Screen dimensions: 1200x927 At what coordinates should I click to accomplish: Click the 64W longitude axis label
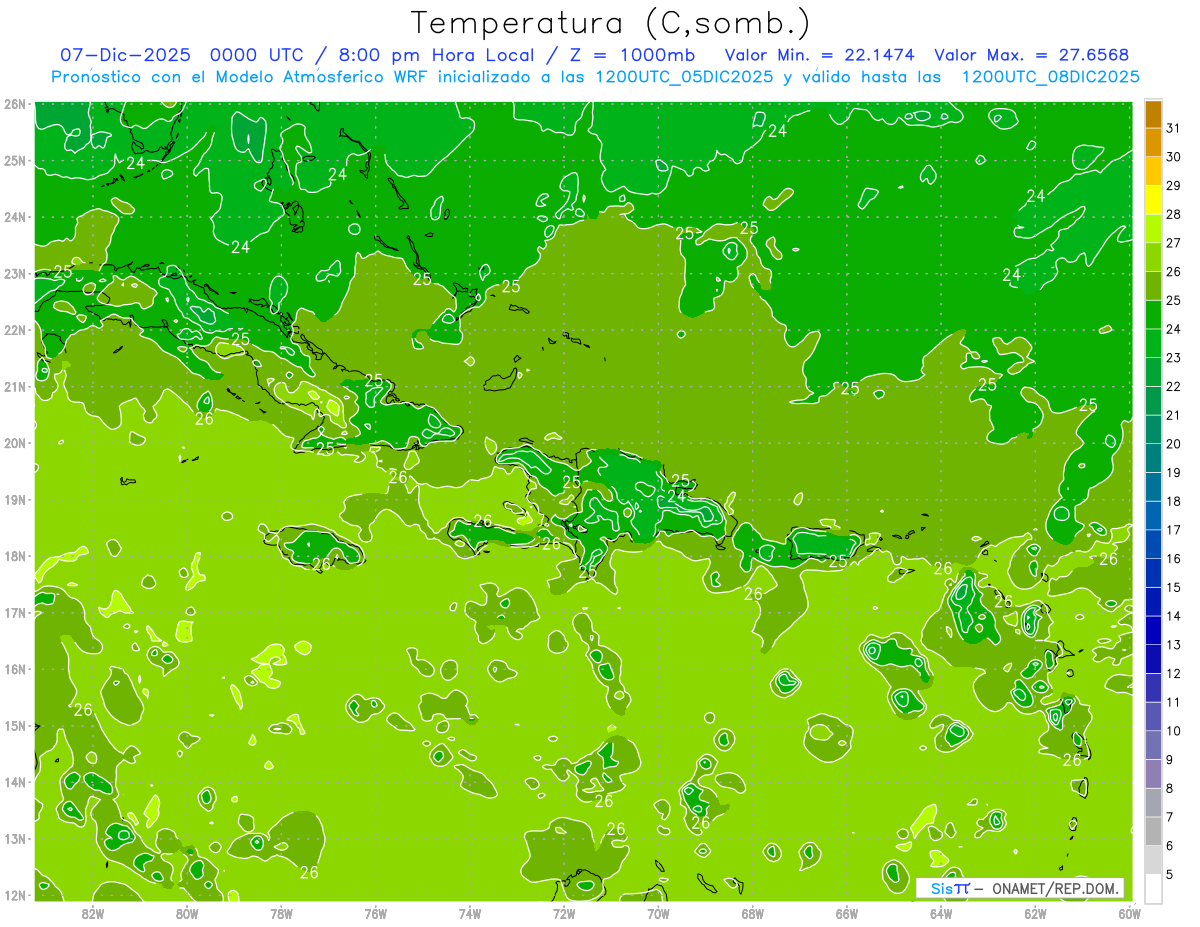click(941, 913)
